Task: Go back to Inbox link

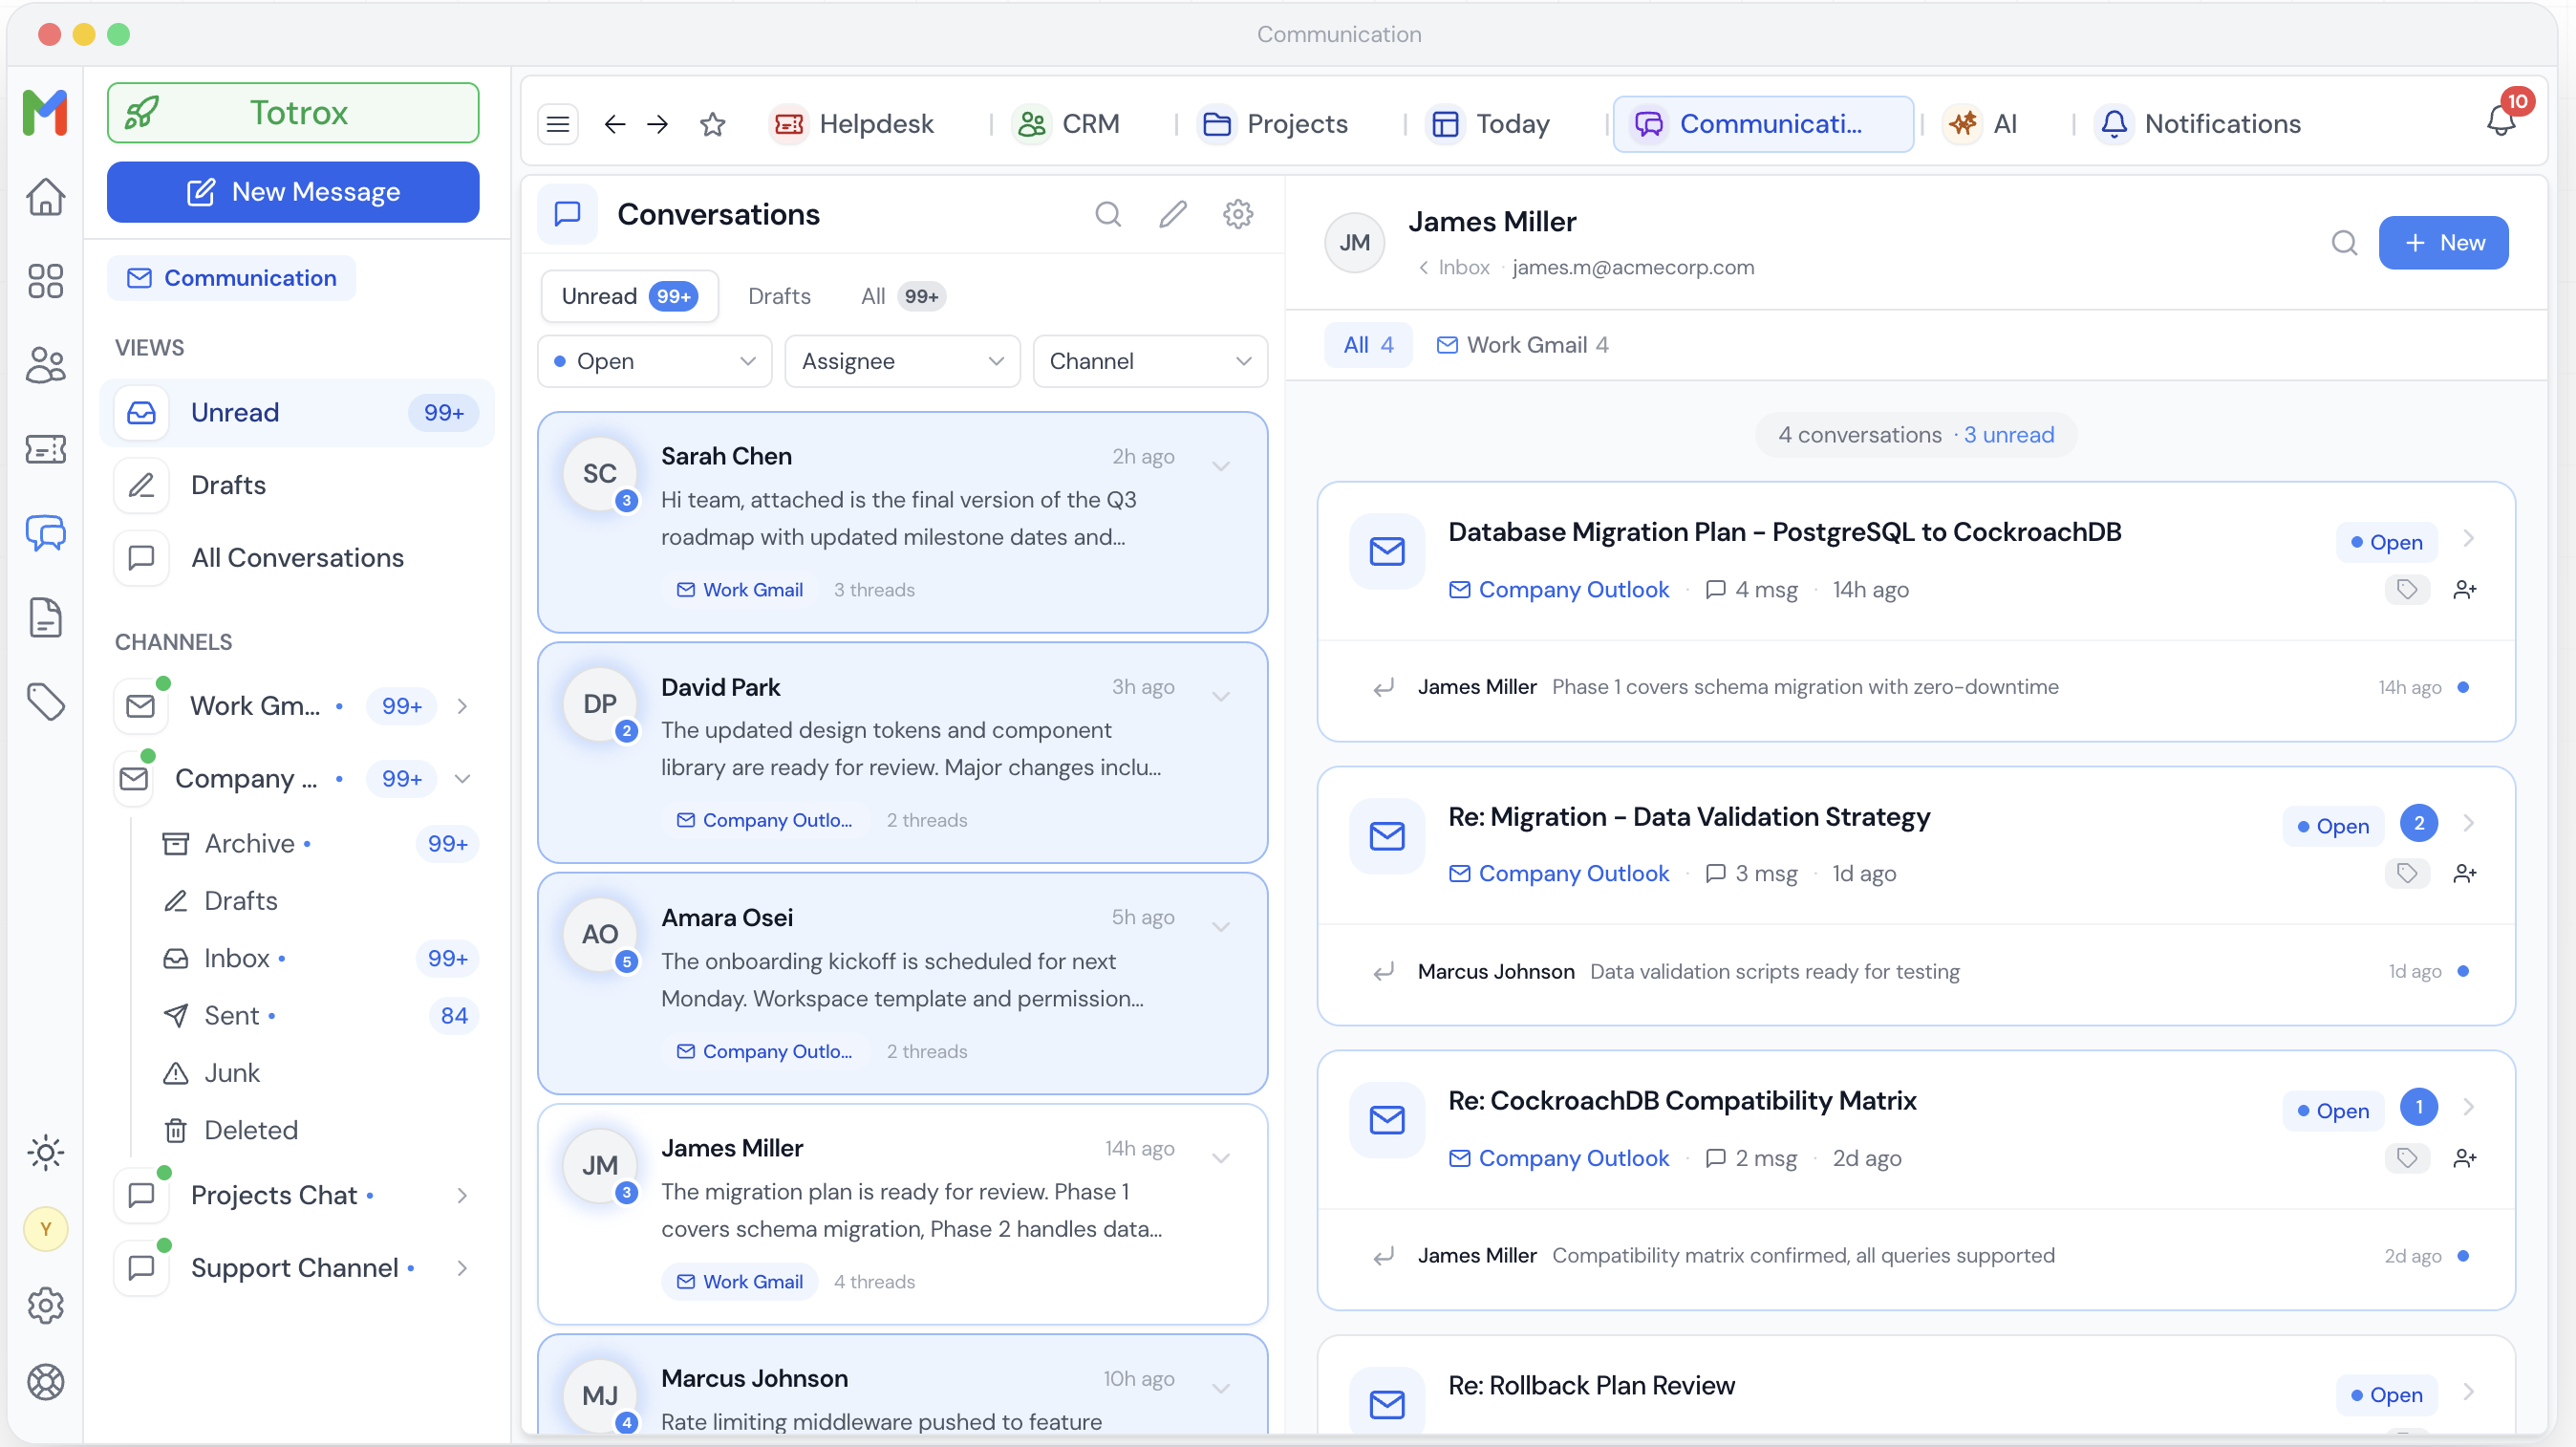Action: [x=1454, y=267]
